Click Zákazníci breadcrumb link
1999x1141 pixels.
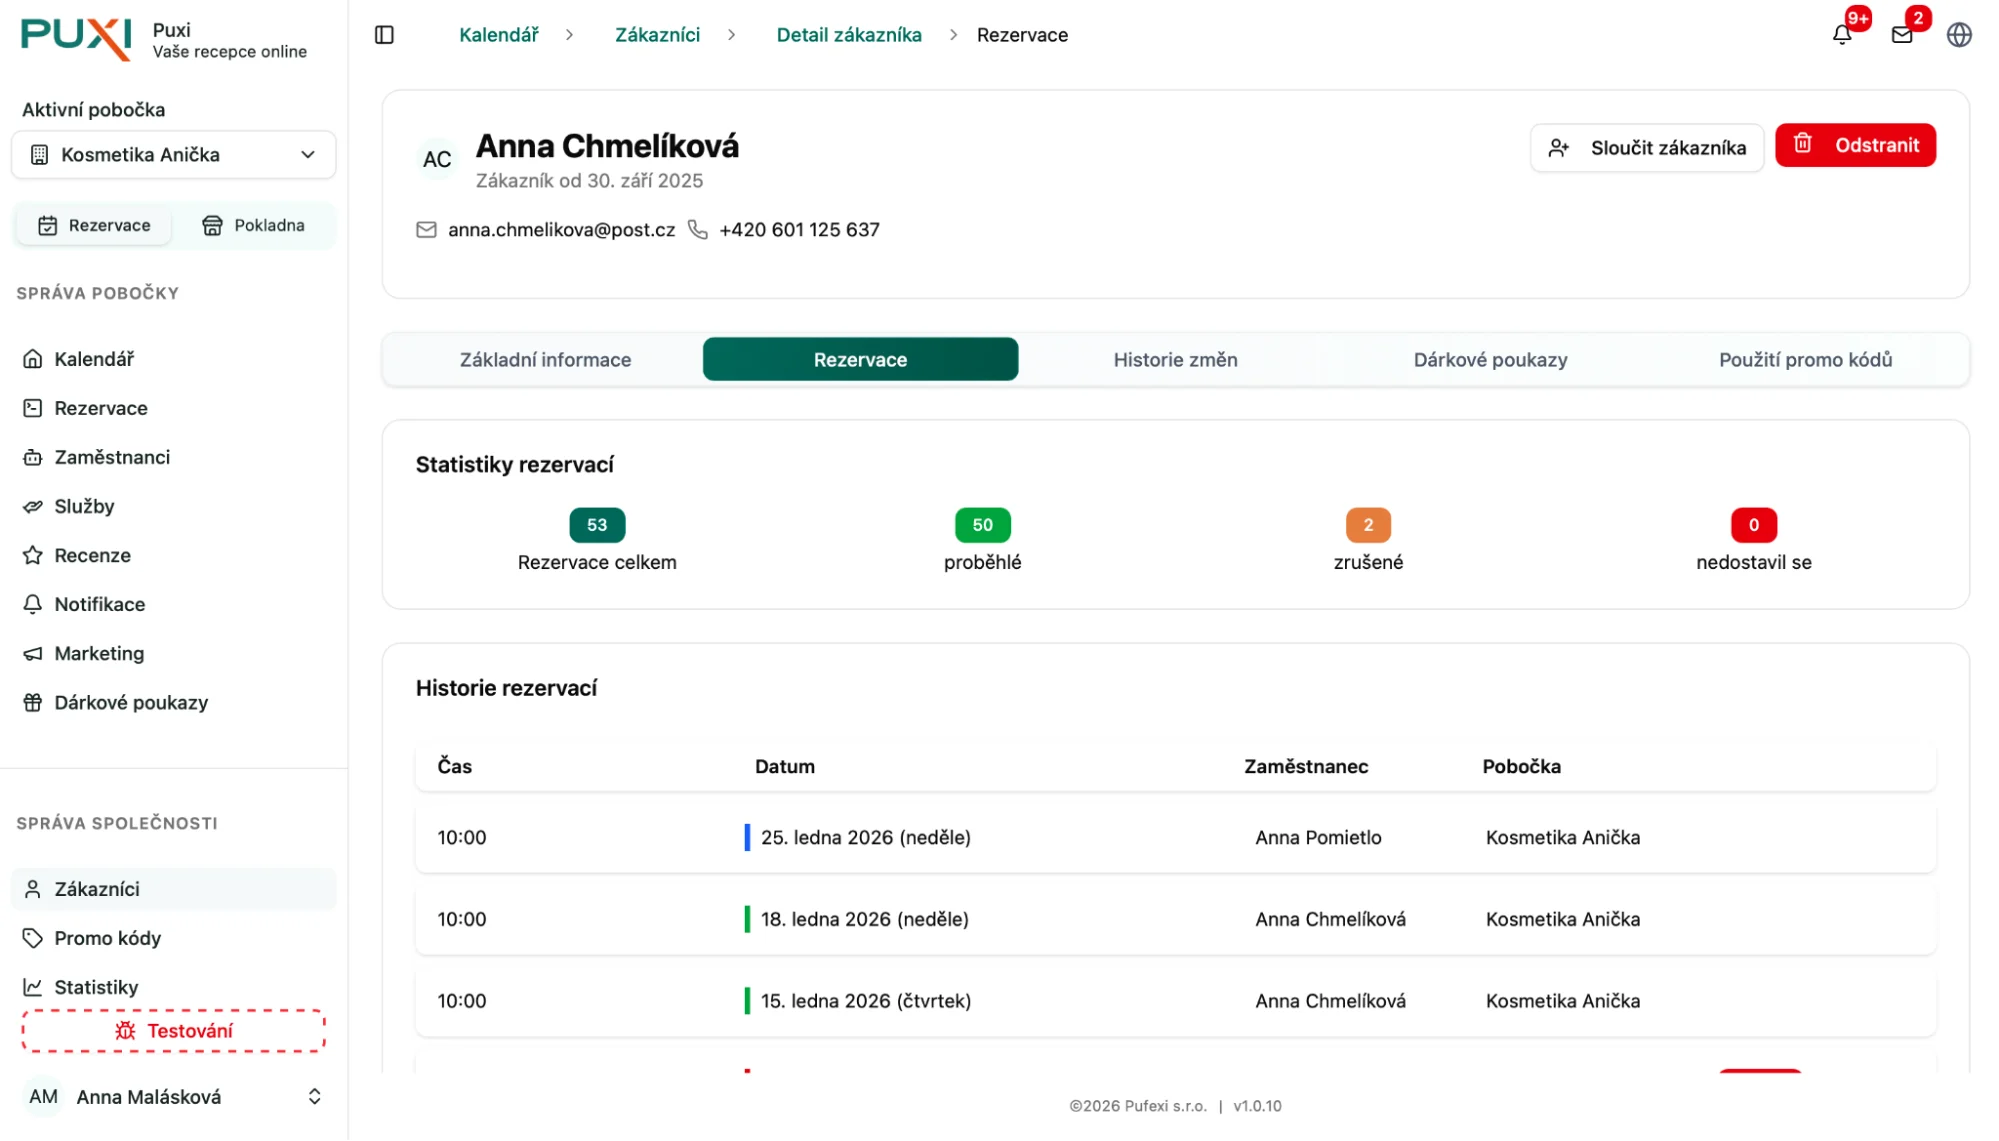[657, 35]
